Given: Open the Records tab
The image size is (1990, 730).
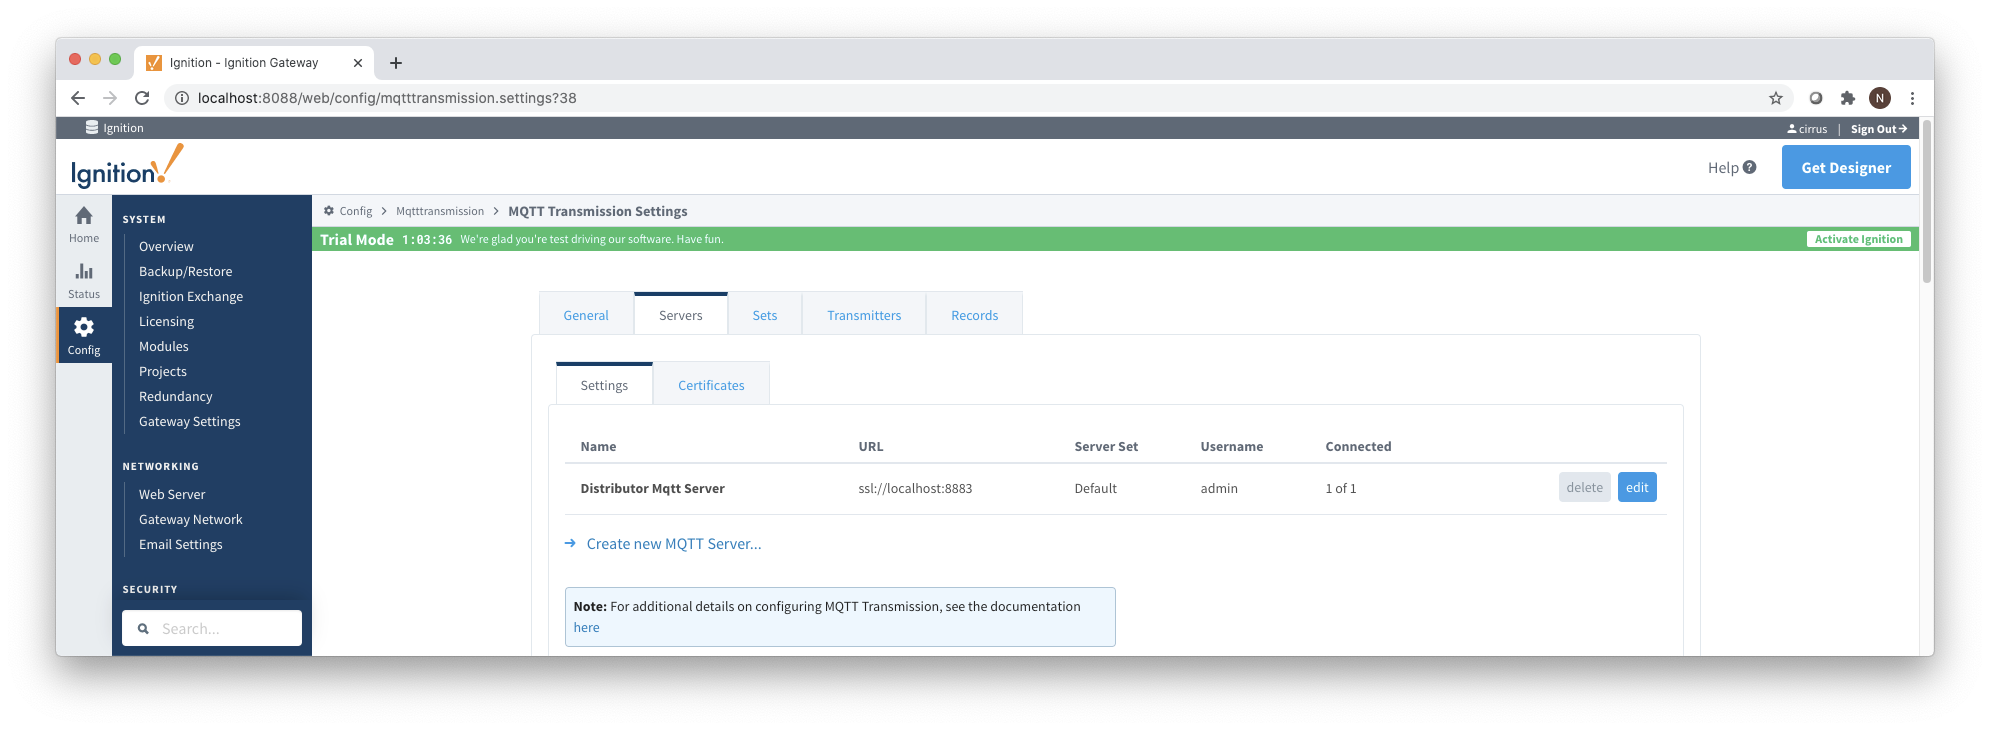Looking at the screenshot, I should click(x=975, y=315).
